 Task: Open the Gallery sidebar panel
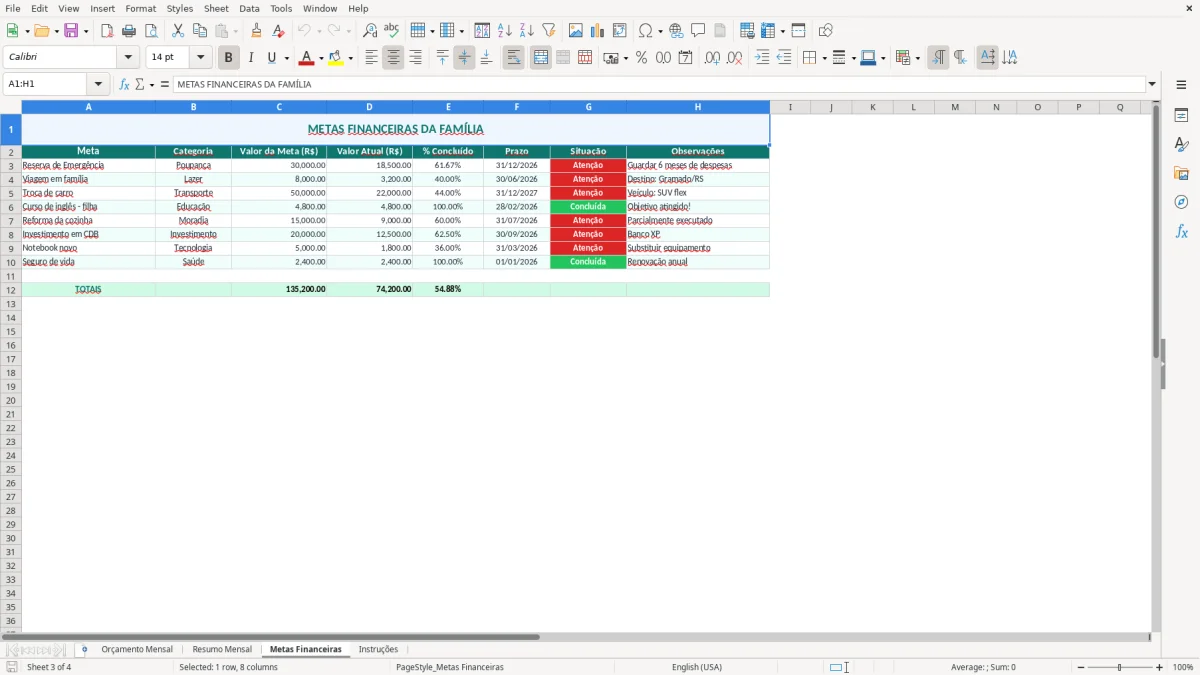click(1181, 174)
